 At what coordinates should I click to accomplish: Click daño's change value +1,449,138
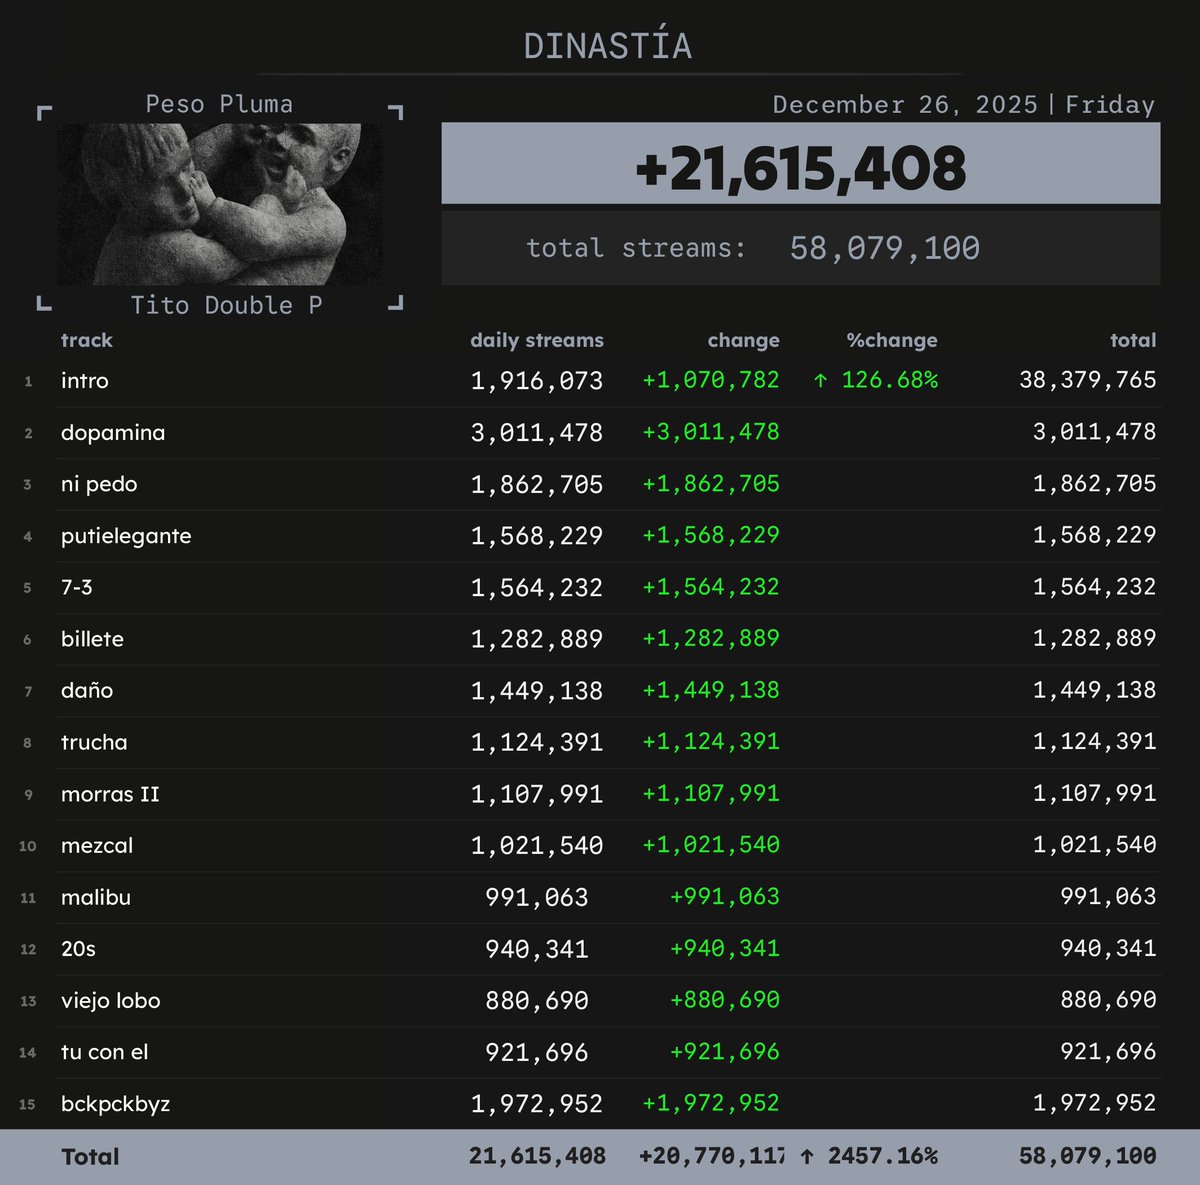pos(711,690)
